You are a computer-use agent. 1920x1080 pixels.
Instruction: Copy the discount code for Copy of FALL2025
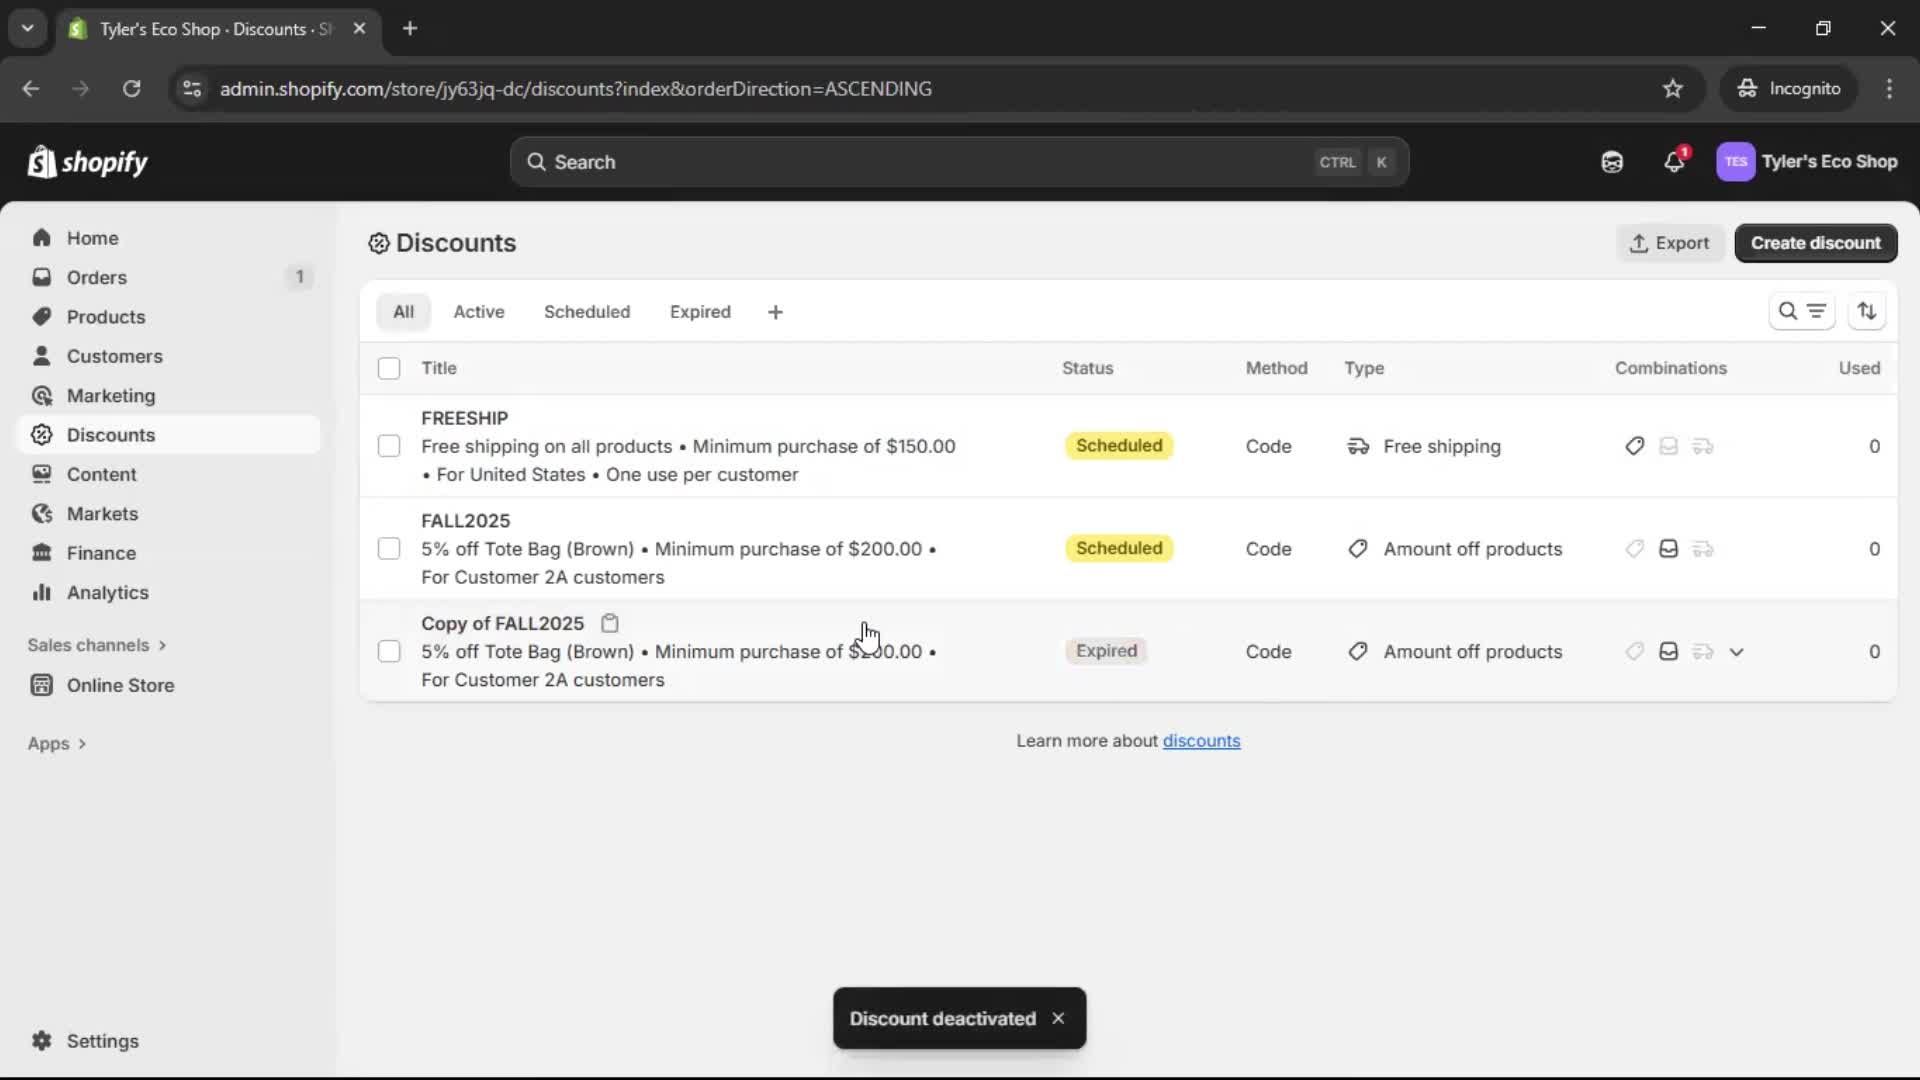(610, 623)
